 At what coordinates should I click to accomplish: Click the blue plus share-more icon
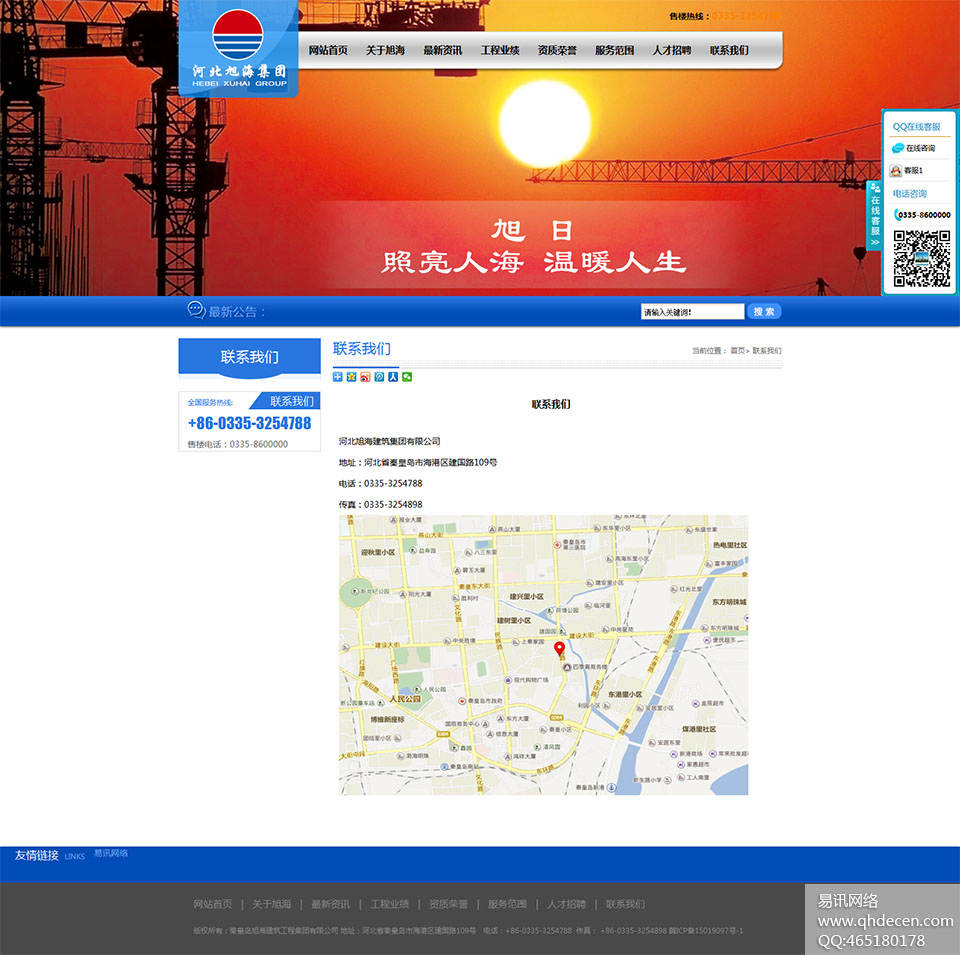(338, 377)
